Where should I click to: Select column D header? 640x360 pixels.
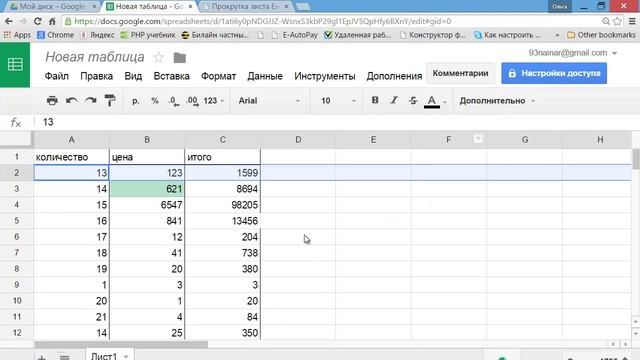pyautogui.click(x=298, y=140)
